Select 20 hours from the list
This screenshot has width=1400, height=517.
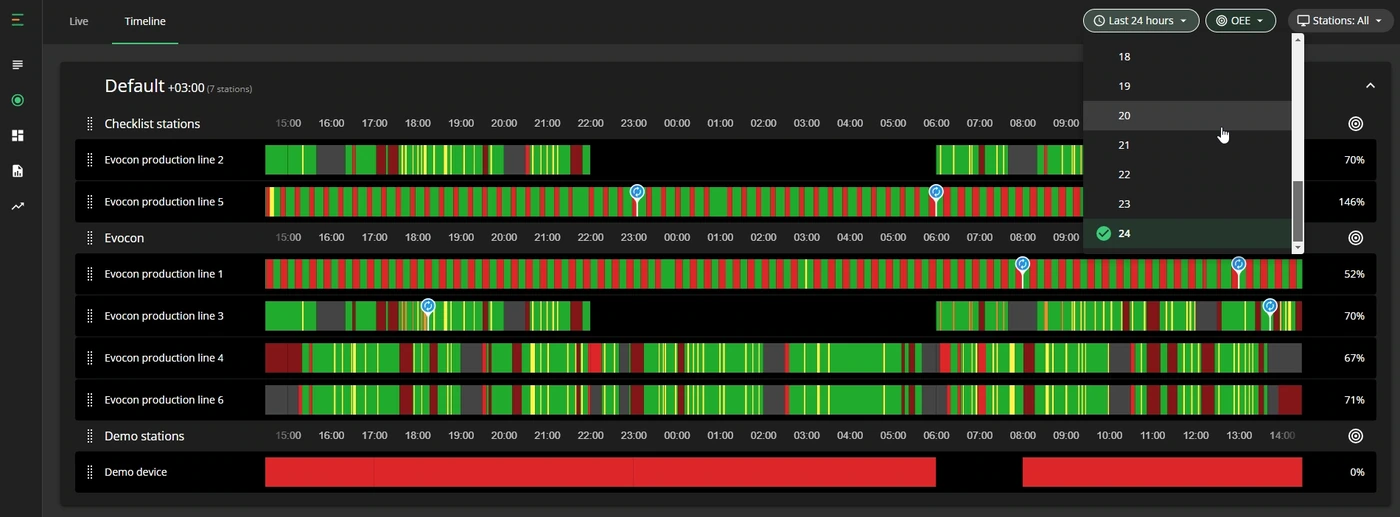(x=1187, y=115)
